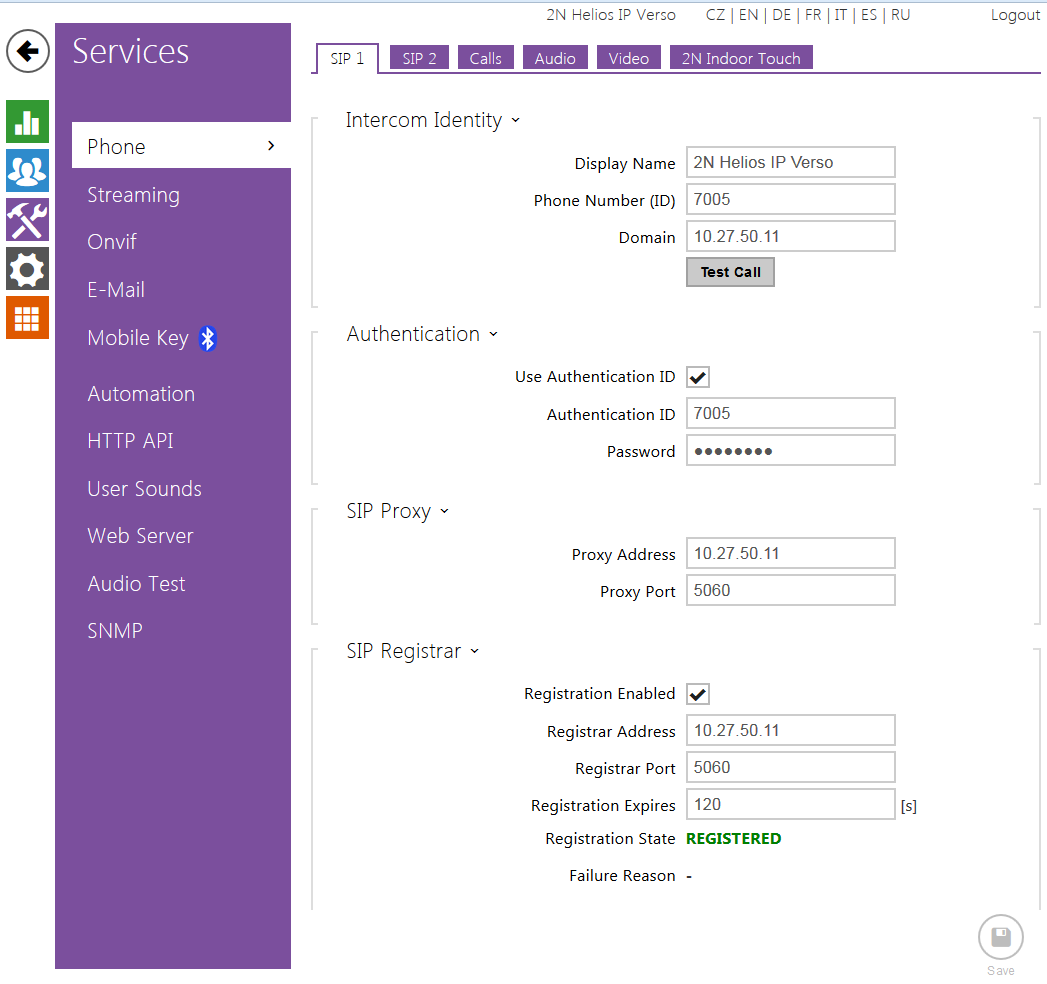
Task: Open the System gear icon
Action: (x=27, y=269)
